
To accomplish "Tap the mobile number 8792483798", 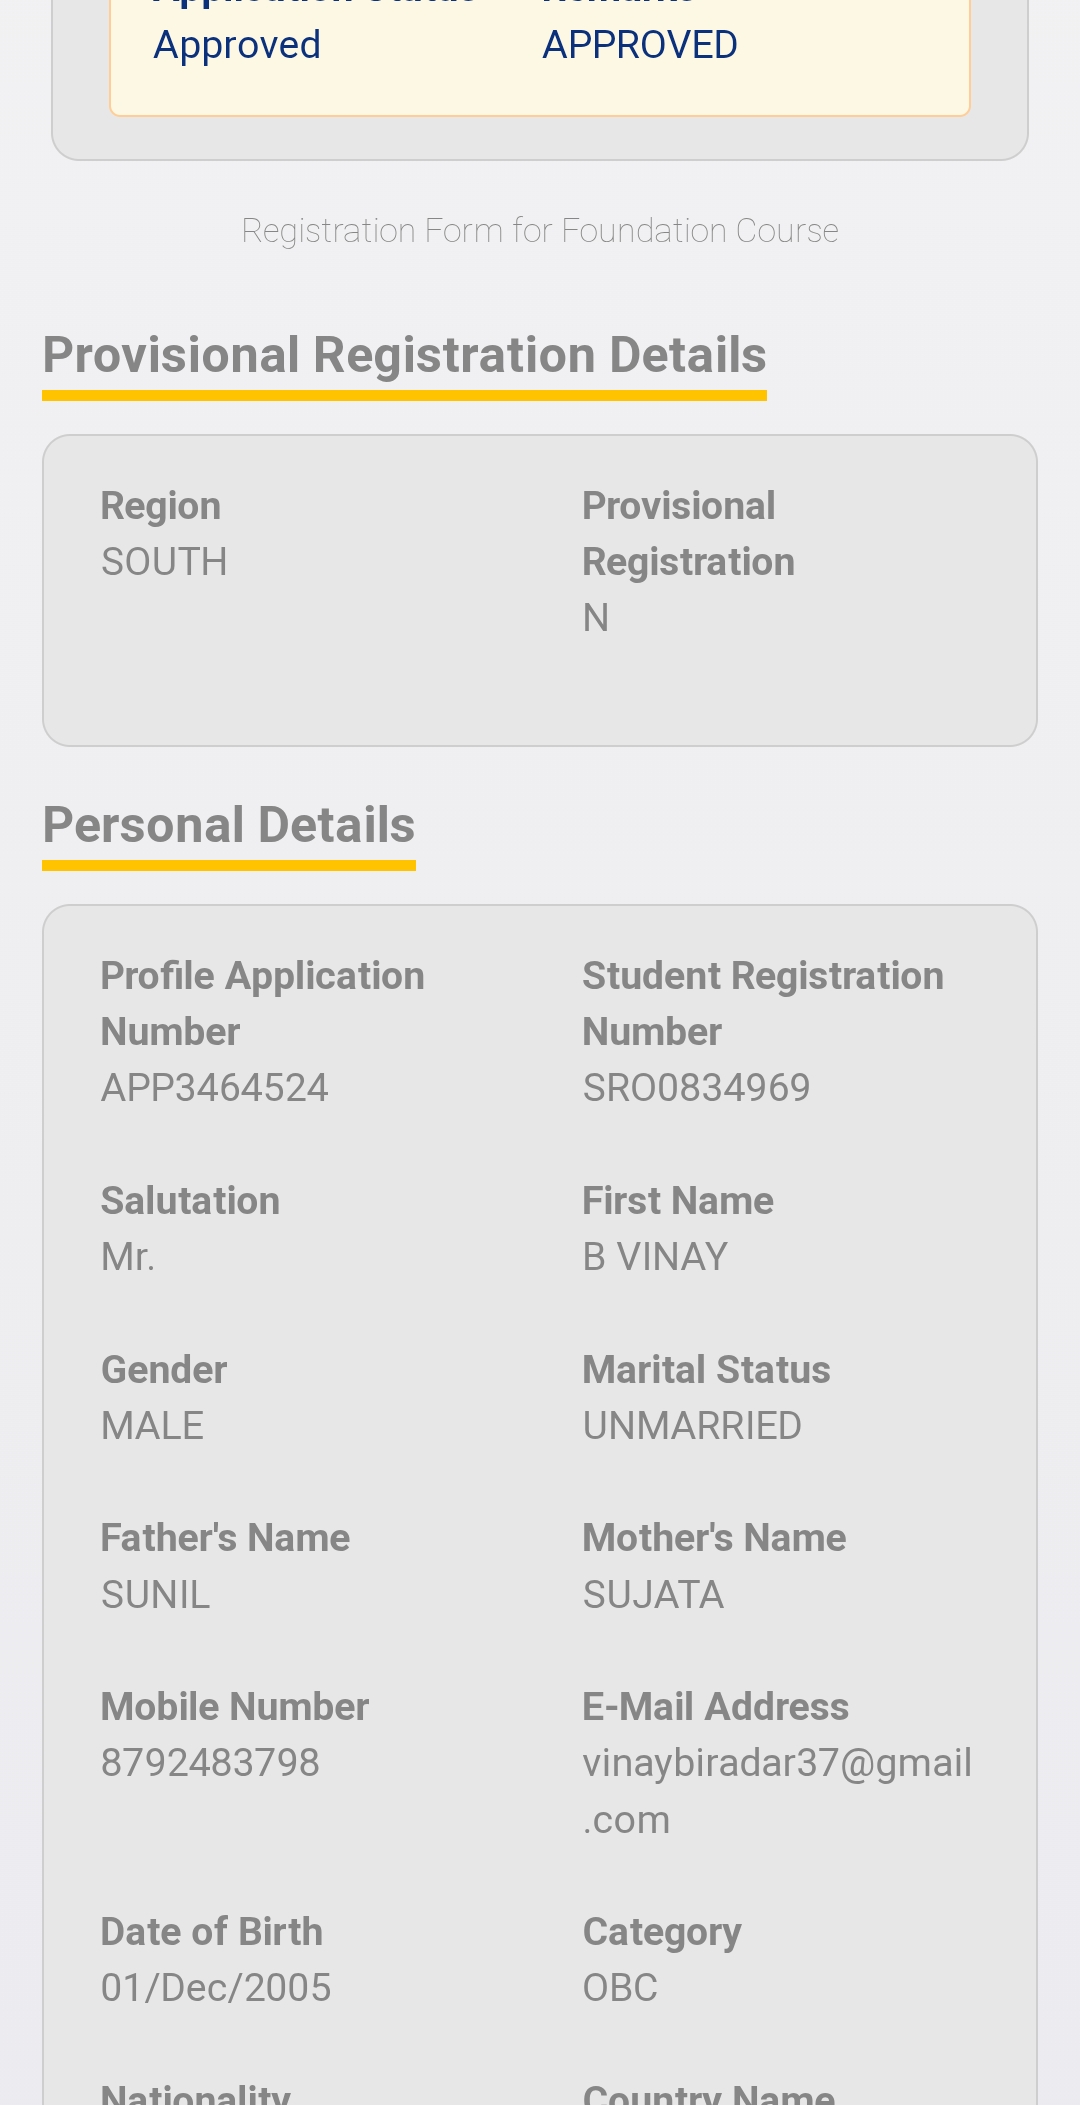I will 210,1762.
